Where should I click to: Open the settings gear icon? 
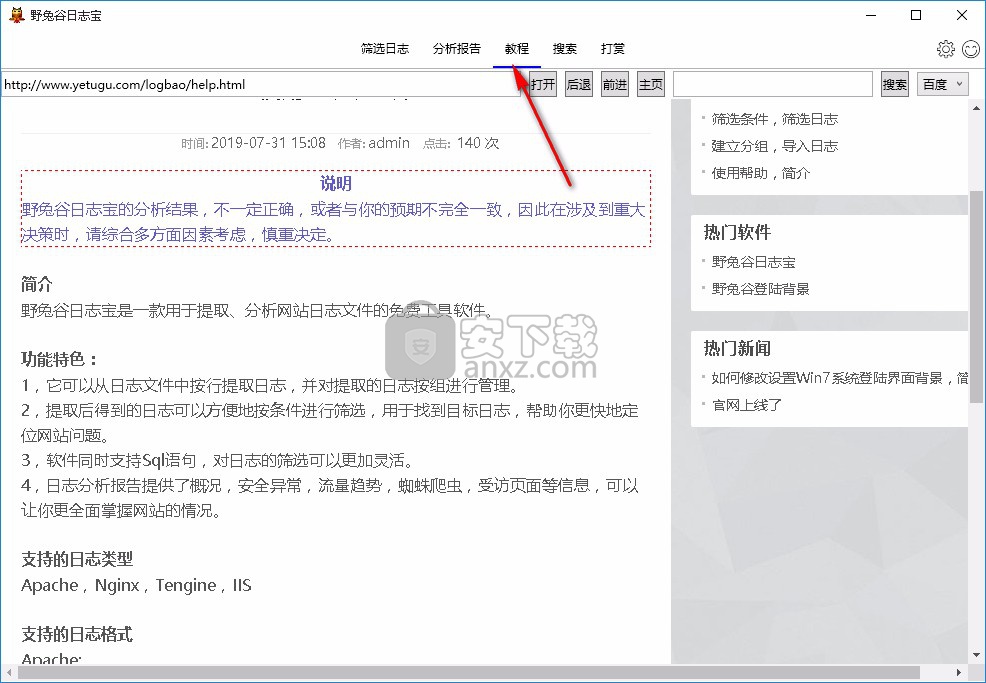pos(945,49)
